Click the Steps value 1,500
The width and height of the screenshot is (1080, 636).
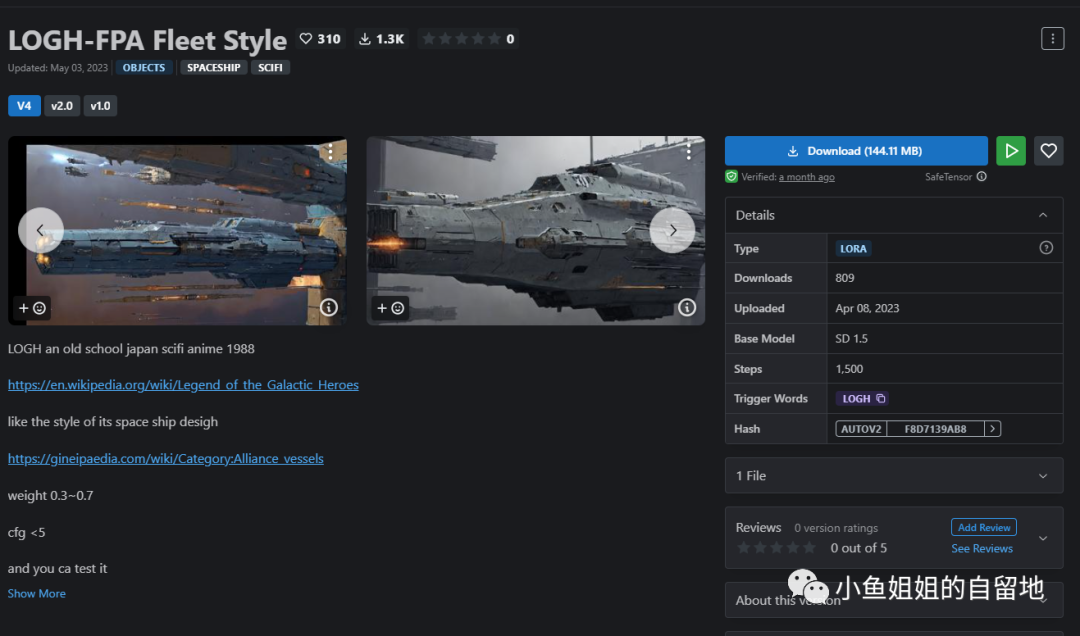coord(849,369)
